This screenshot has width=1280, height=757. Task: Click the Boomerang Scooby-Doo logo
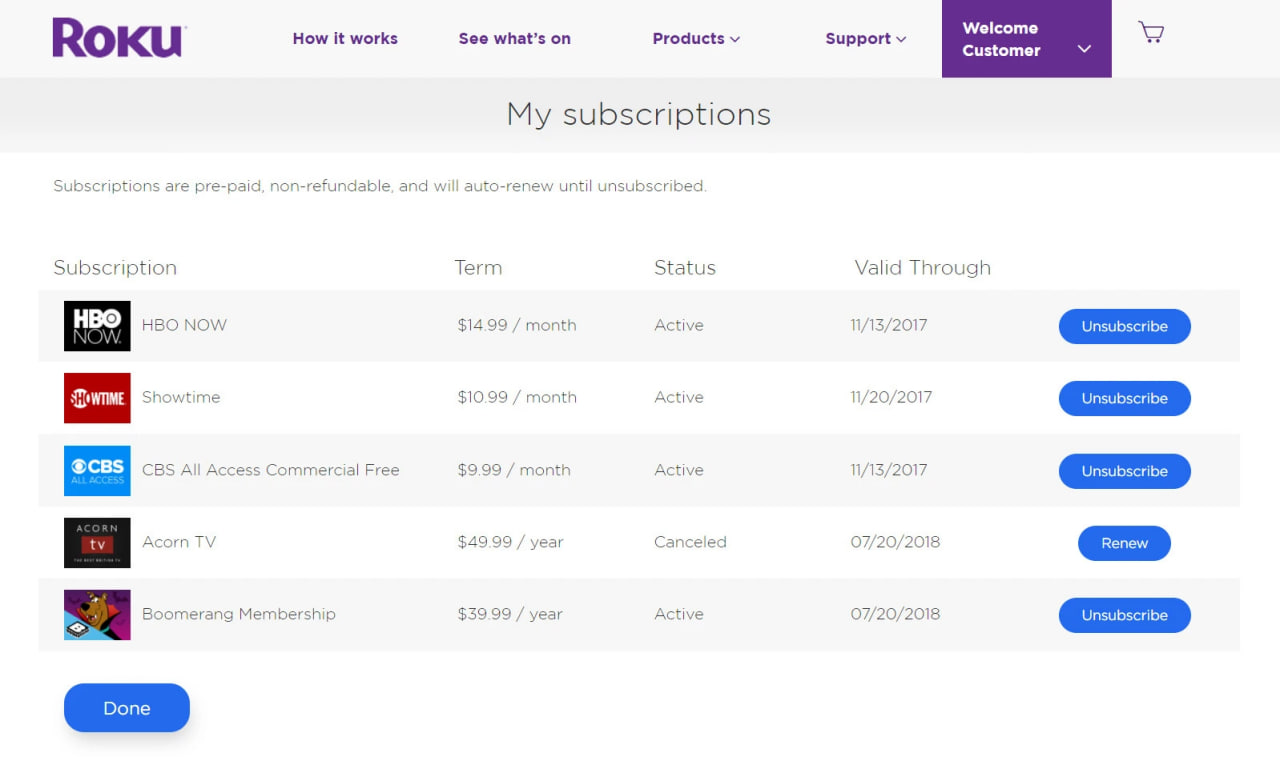(x=97, y=615)
